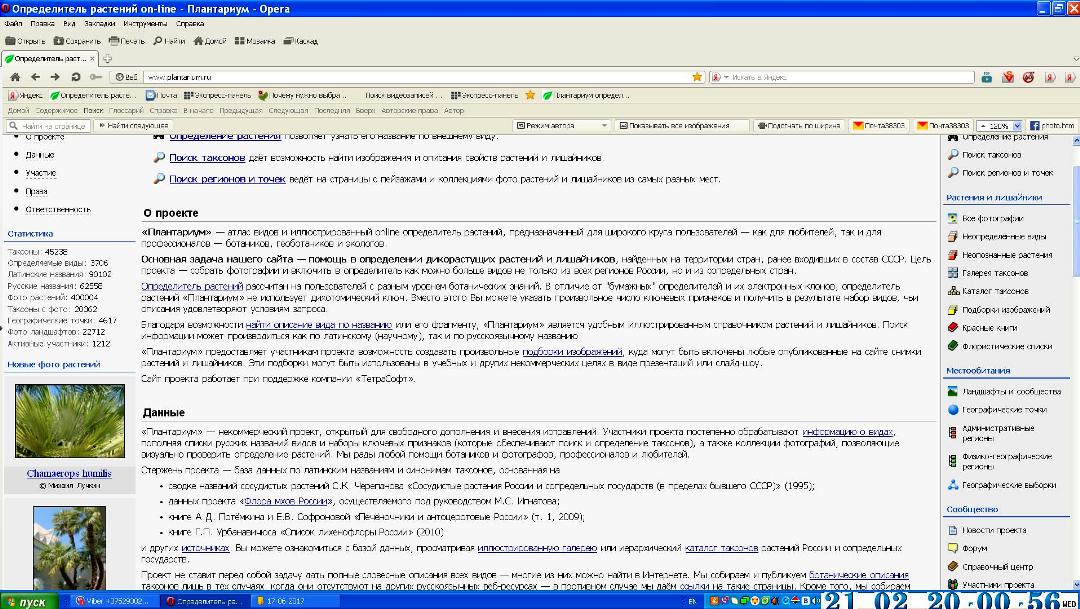Viewport: 1080px width, 609px height.
Task: Expand the address bar history dropdown
Action: coord(685,77)
